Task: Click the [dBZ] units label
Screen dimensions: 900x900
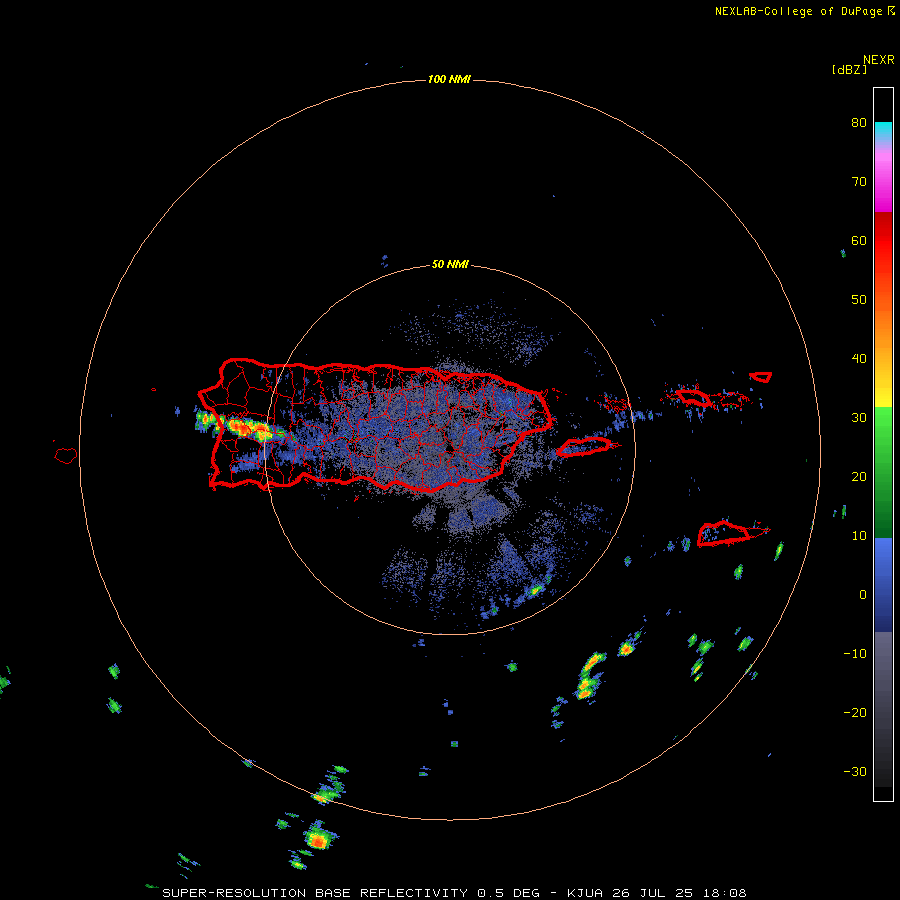Action: [x=849, y=70]
